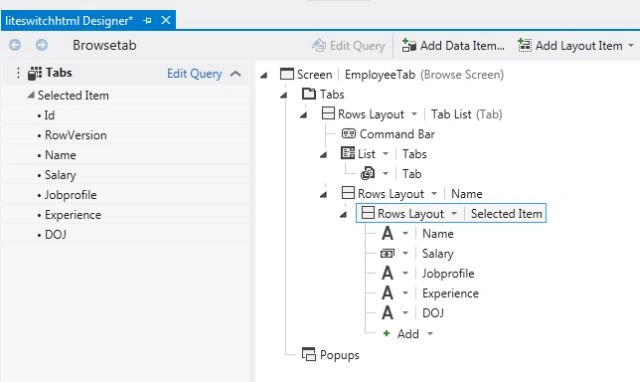Select the Popups tree item label

pos(340,355)
